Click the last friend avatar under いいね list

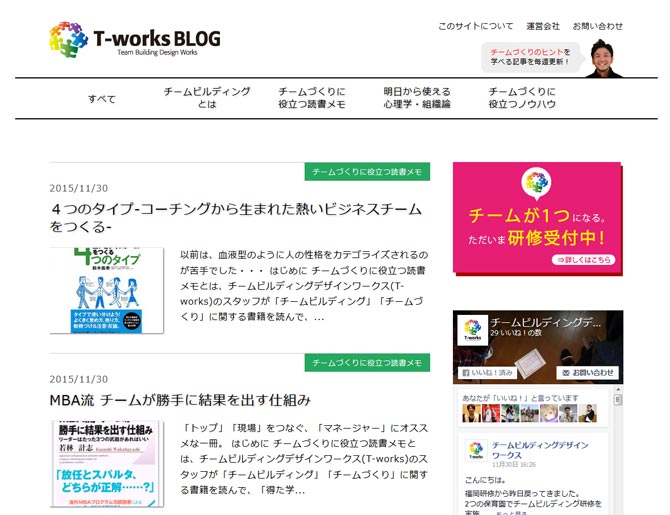[588, 413]
